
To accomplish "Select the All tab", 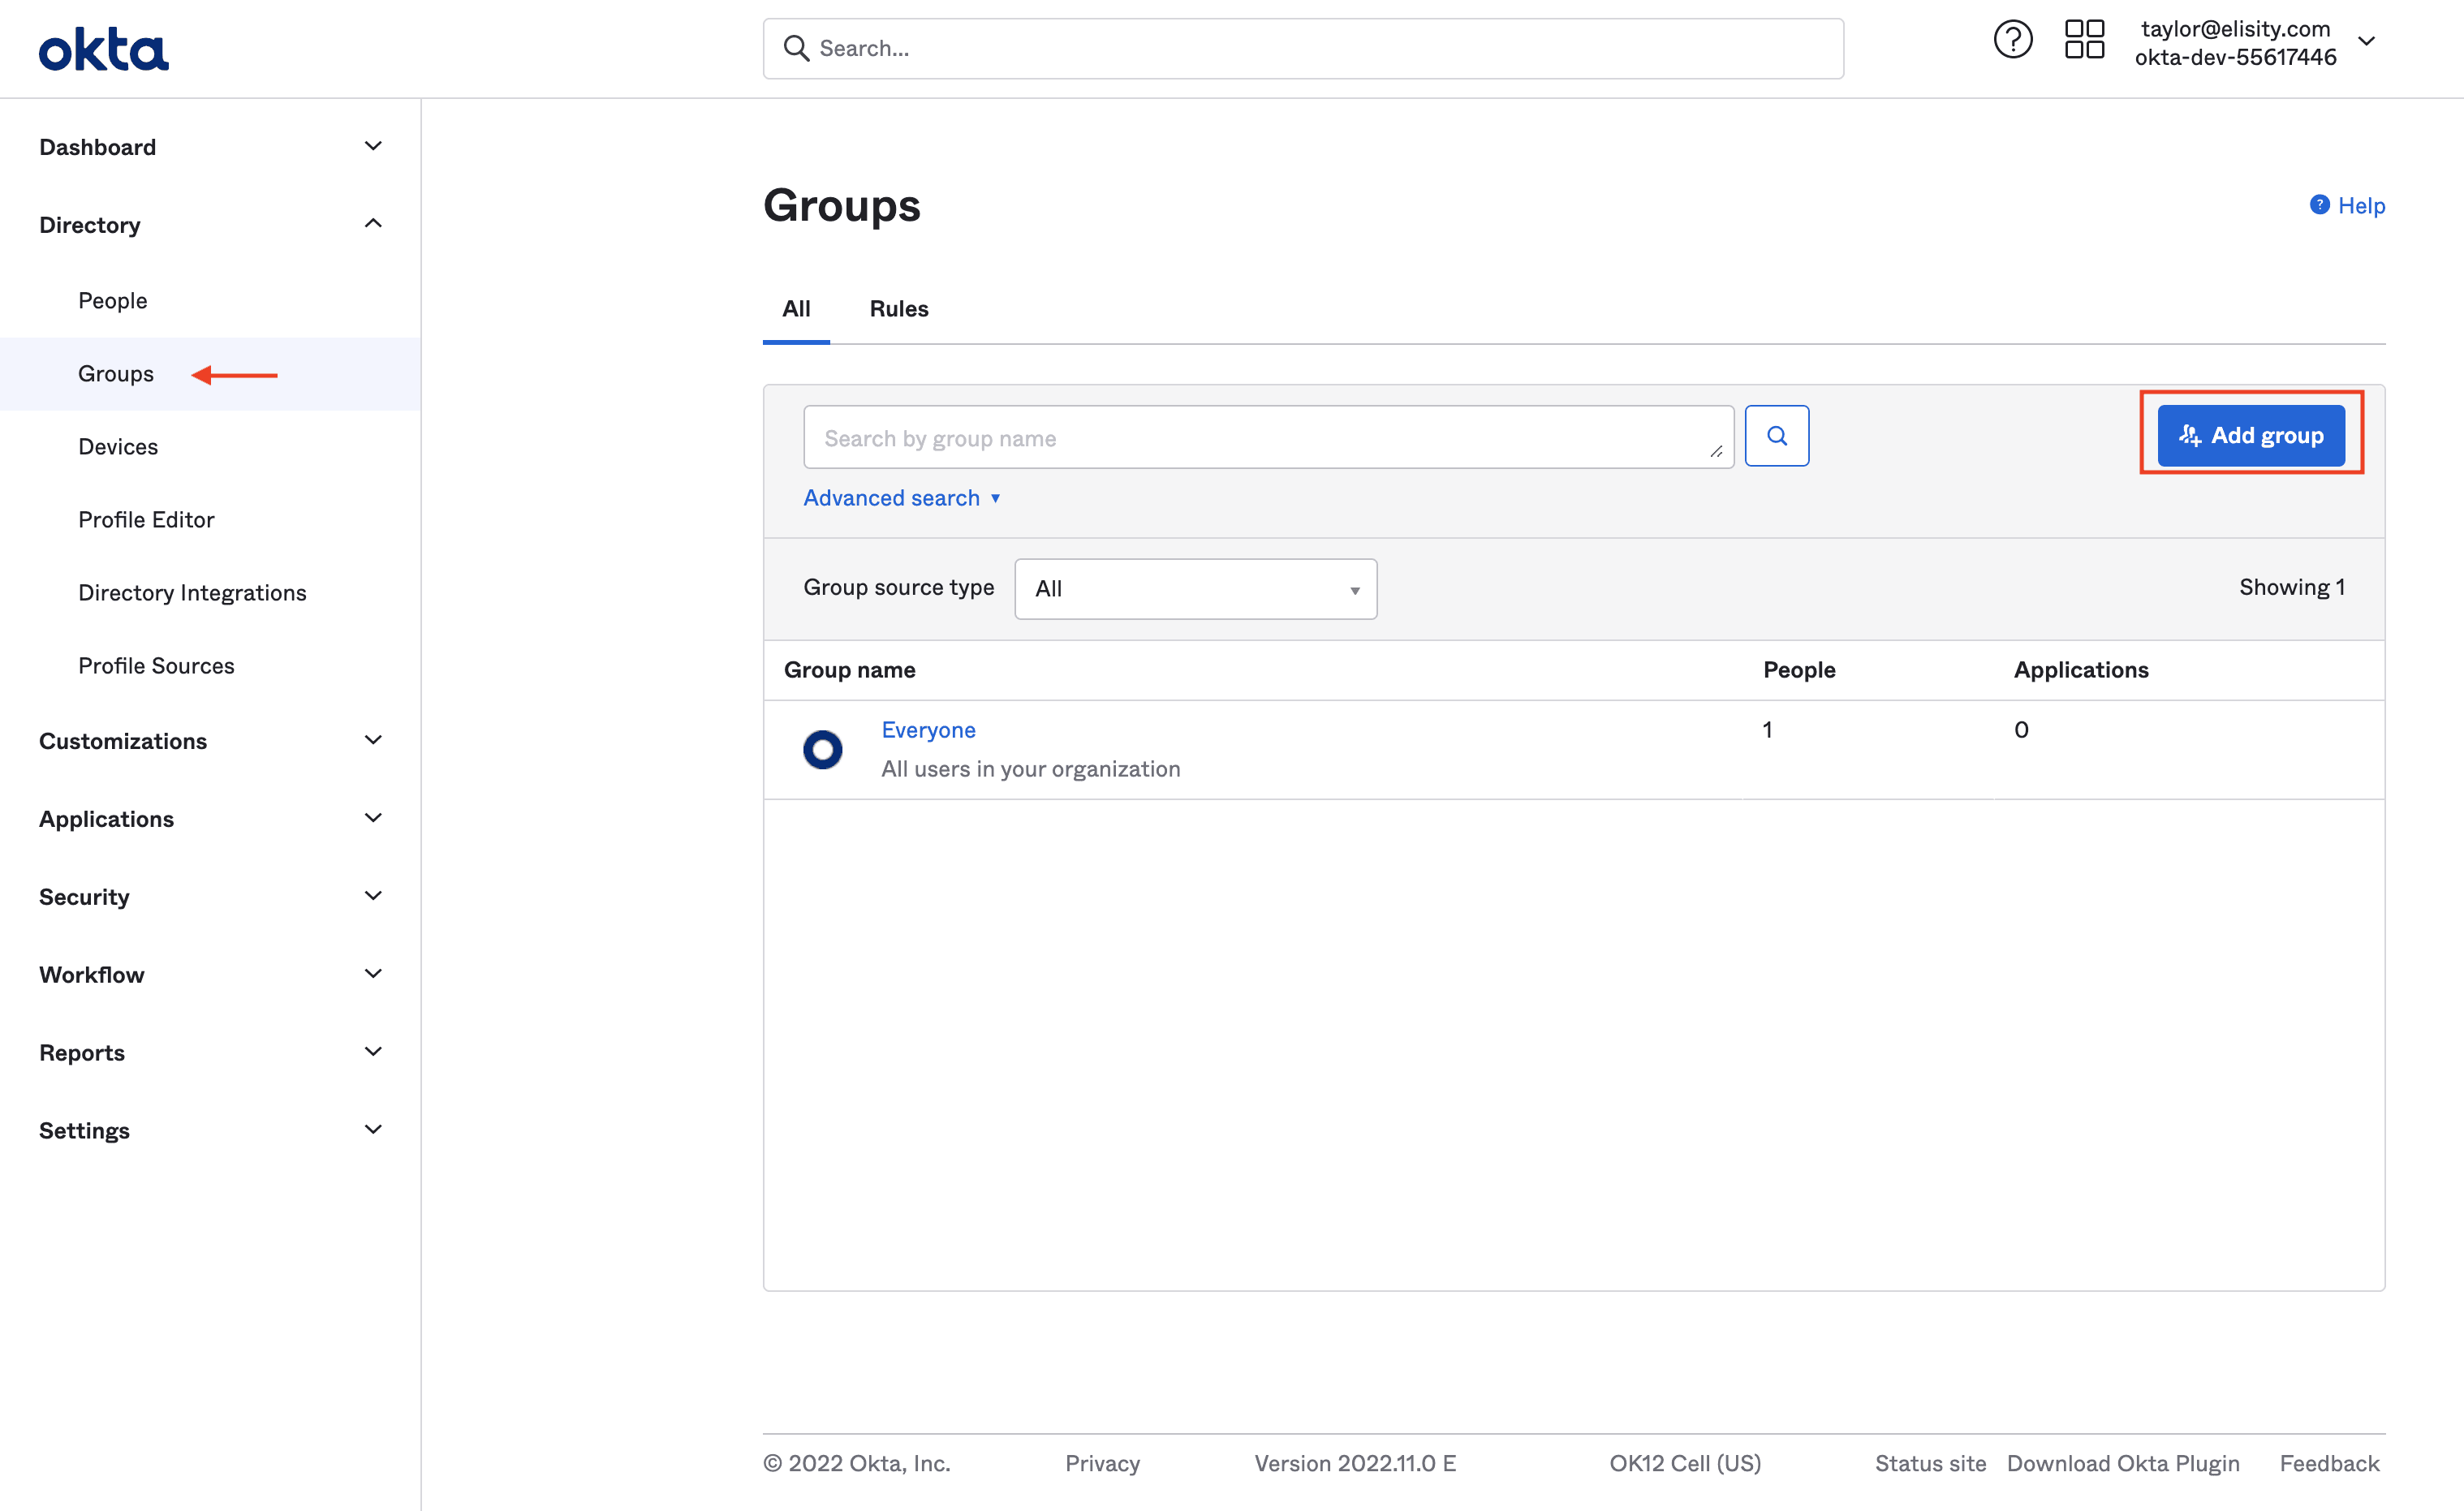I will coord(796,309).
